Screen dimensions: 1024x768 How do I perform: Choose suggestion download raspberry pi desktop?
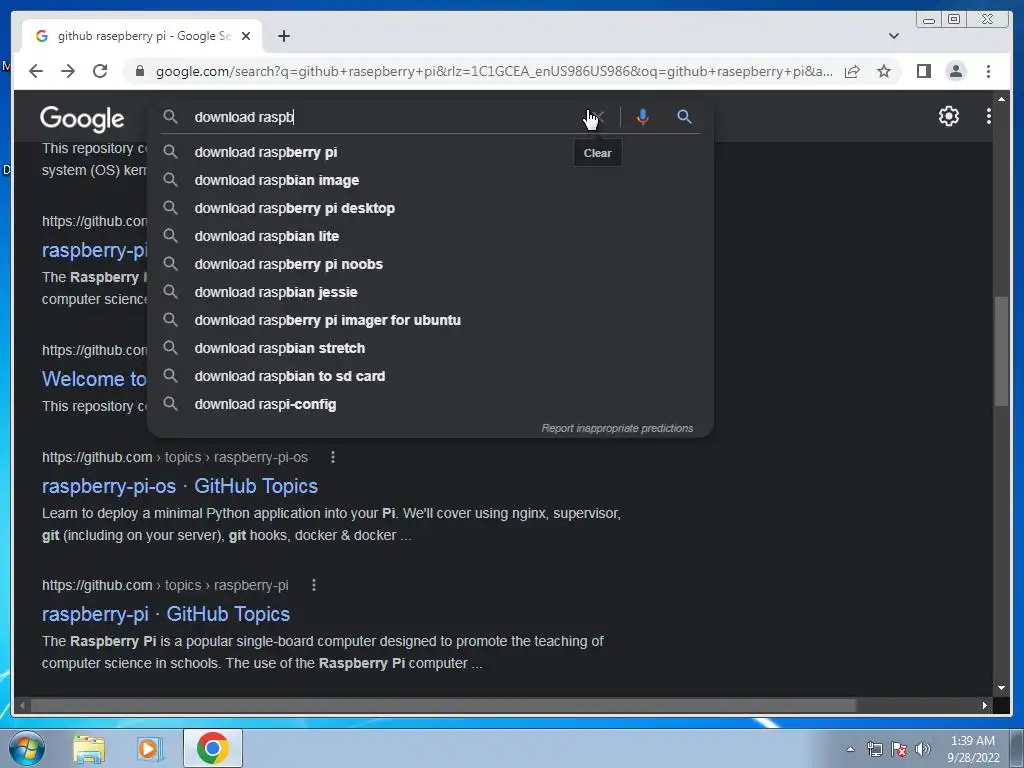430,208
